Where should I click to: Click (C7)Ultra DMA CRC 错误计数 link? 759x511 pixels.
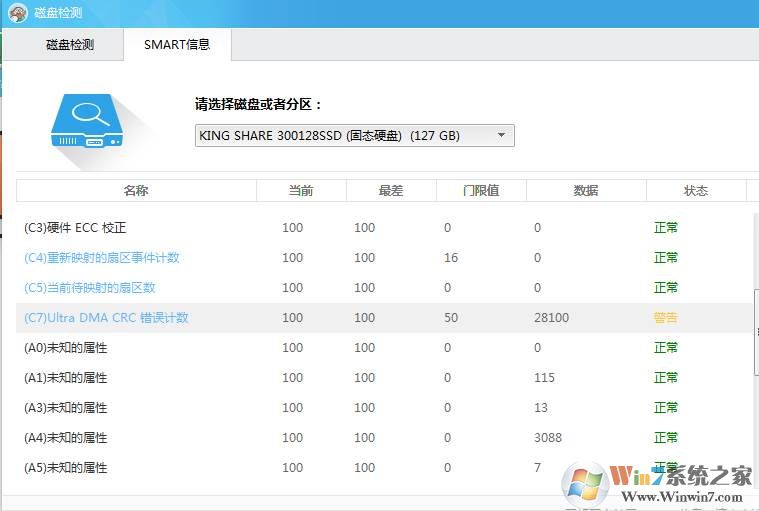point(106,318)
